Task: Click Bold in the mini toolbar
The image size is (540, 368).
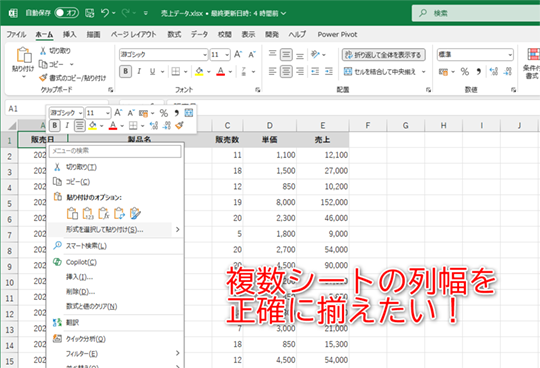Action: pyautogui.click(x=55, y=126)
